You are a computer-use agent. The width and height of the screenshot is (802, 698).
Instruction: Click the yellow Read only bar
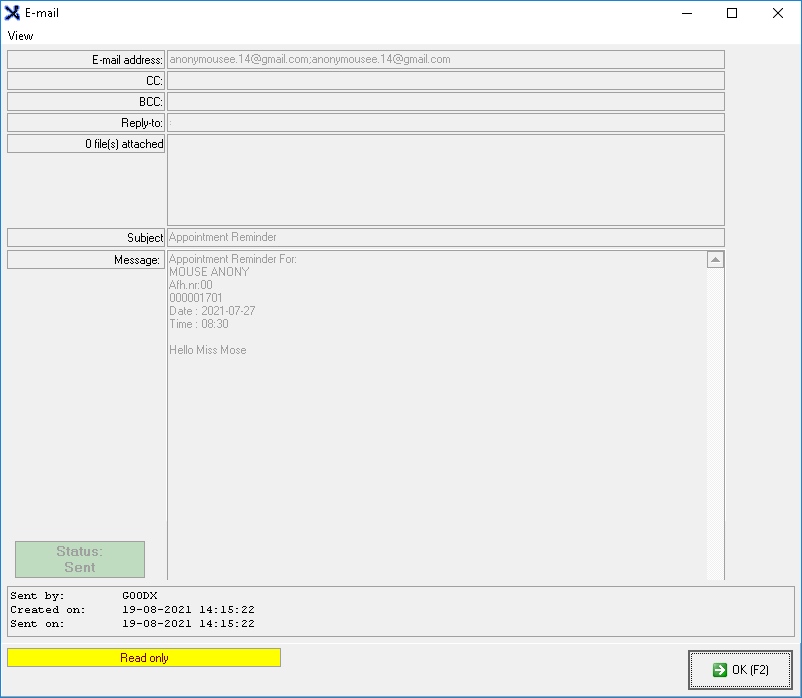coord(144,658)
